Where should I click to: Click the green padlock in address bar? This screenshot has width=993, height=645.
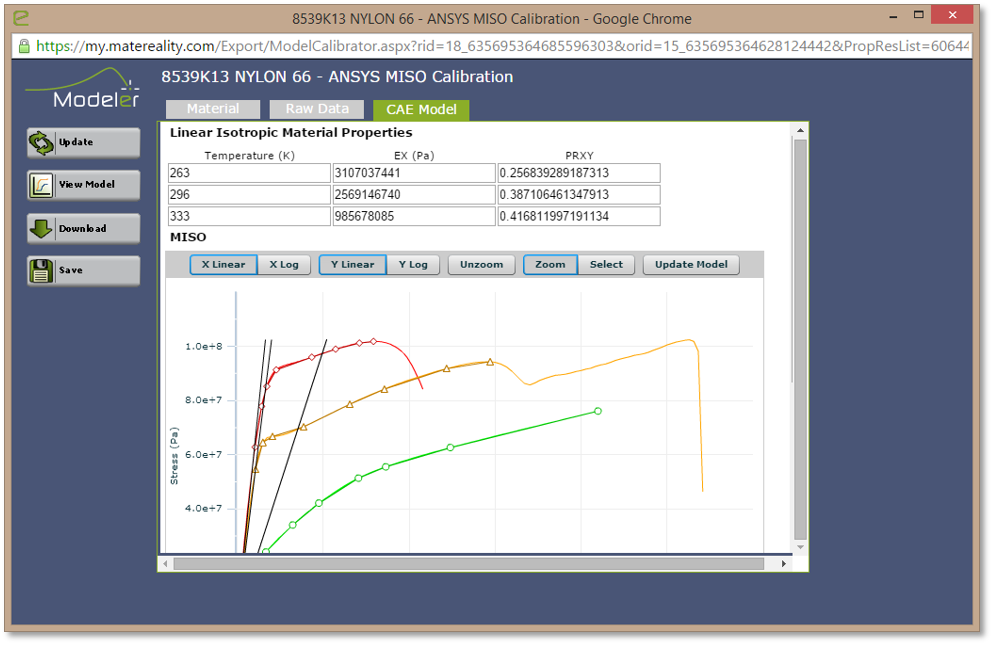click(24, 46)
